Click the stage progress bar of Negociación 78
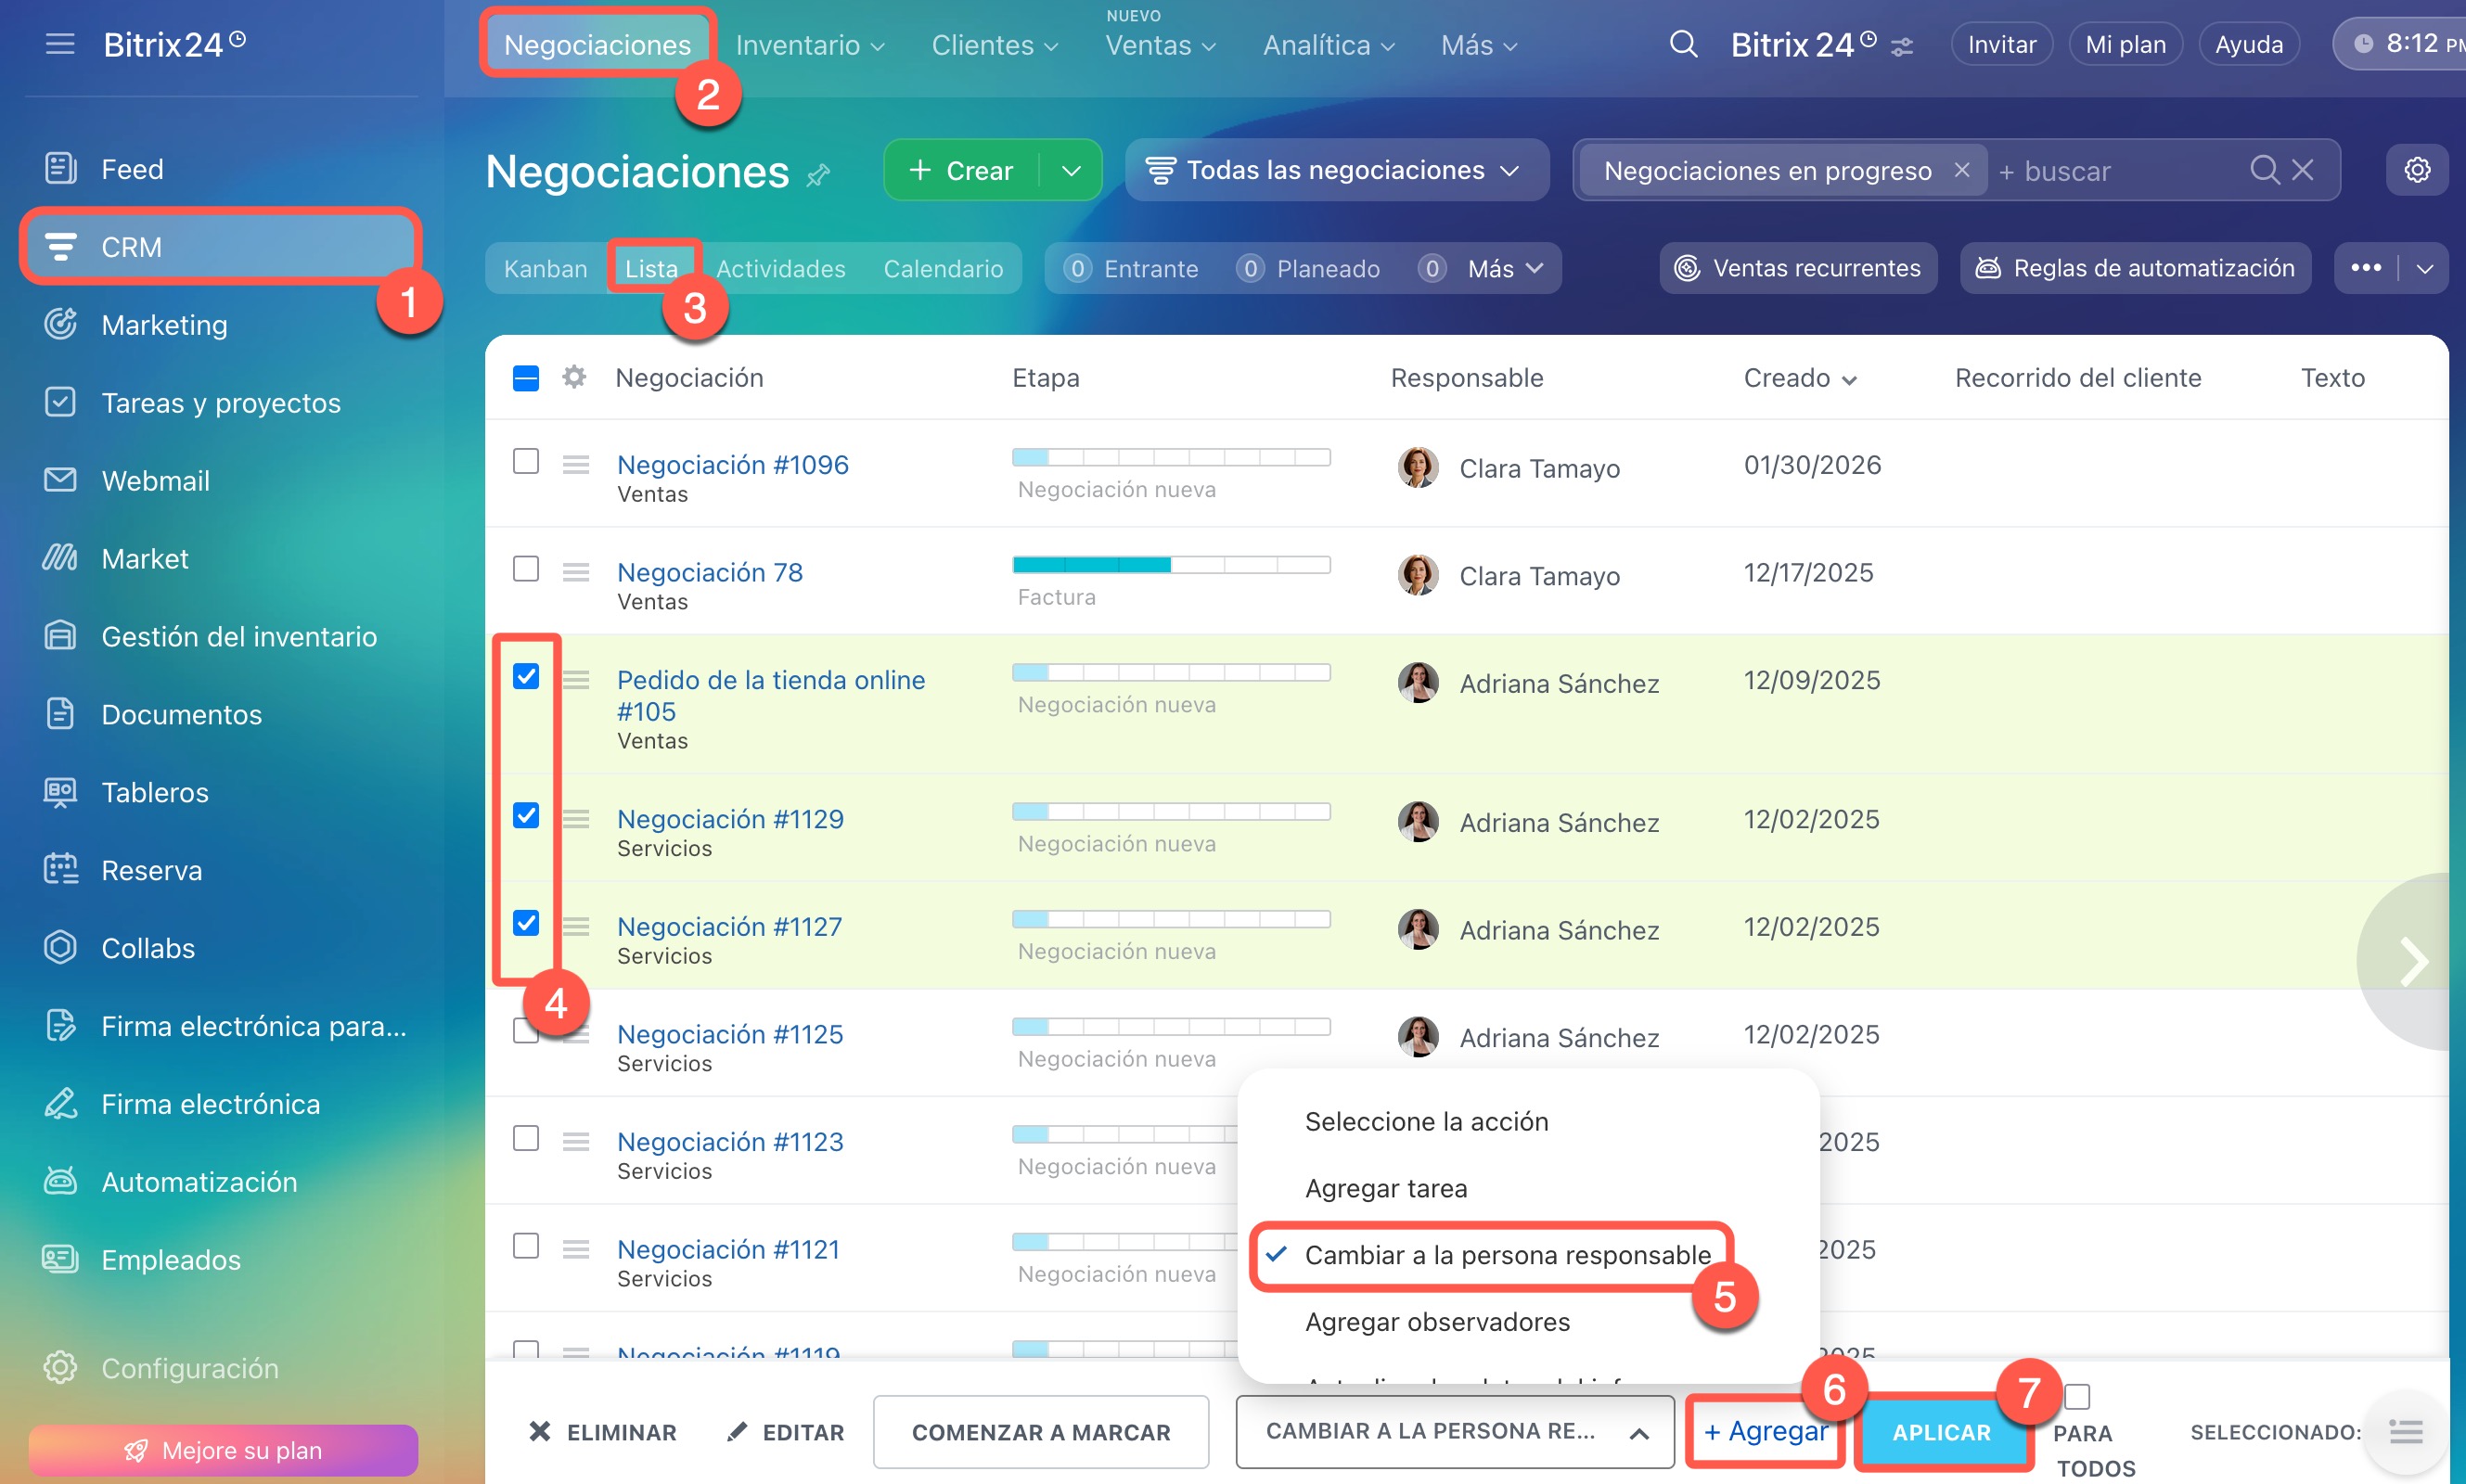Image resolution: width=2466 pixels, height=1484 pixels. tap(1170, 565)
